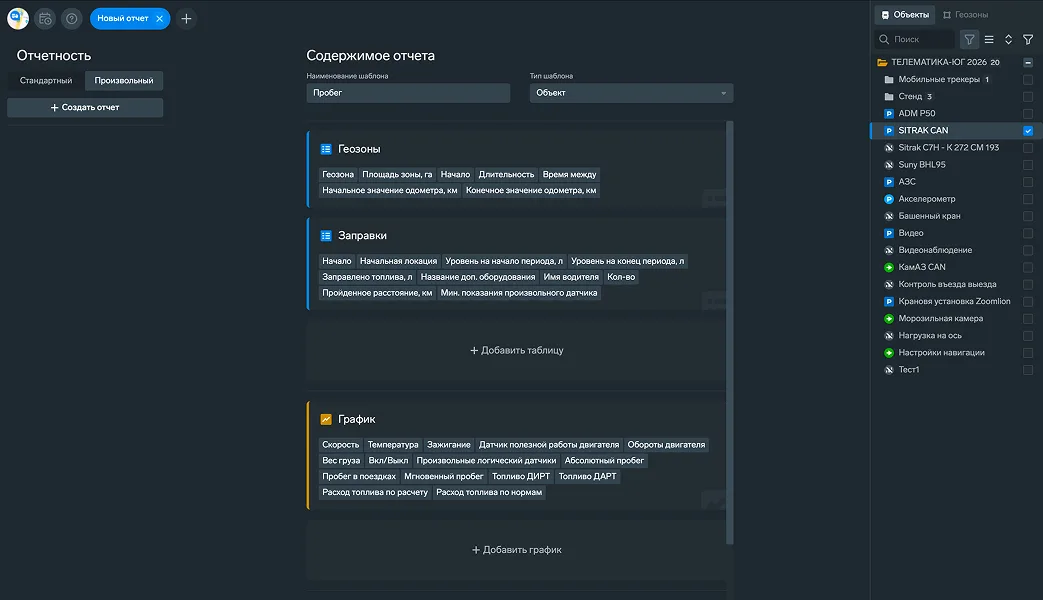Switch to Стандартный reports tab

pos(46,80)
